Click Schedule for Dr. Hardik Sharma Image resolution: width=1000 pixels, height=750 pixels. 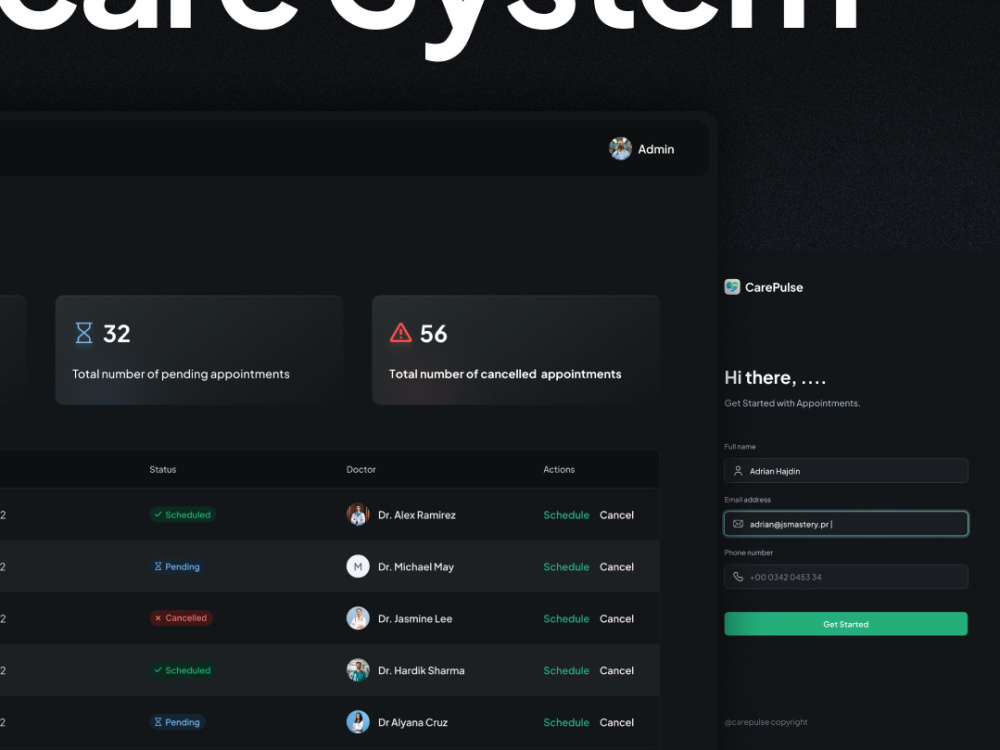pyautogui.click(x=566, y=670)
